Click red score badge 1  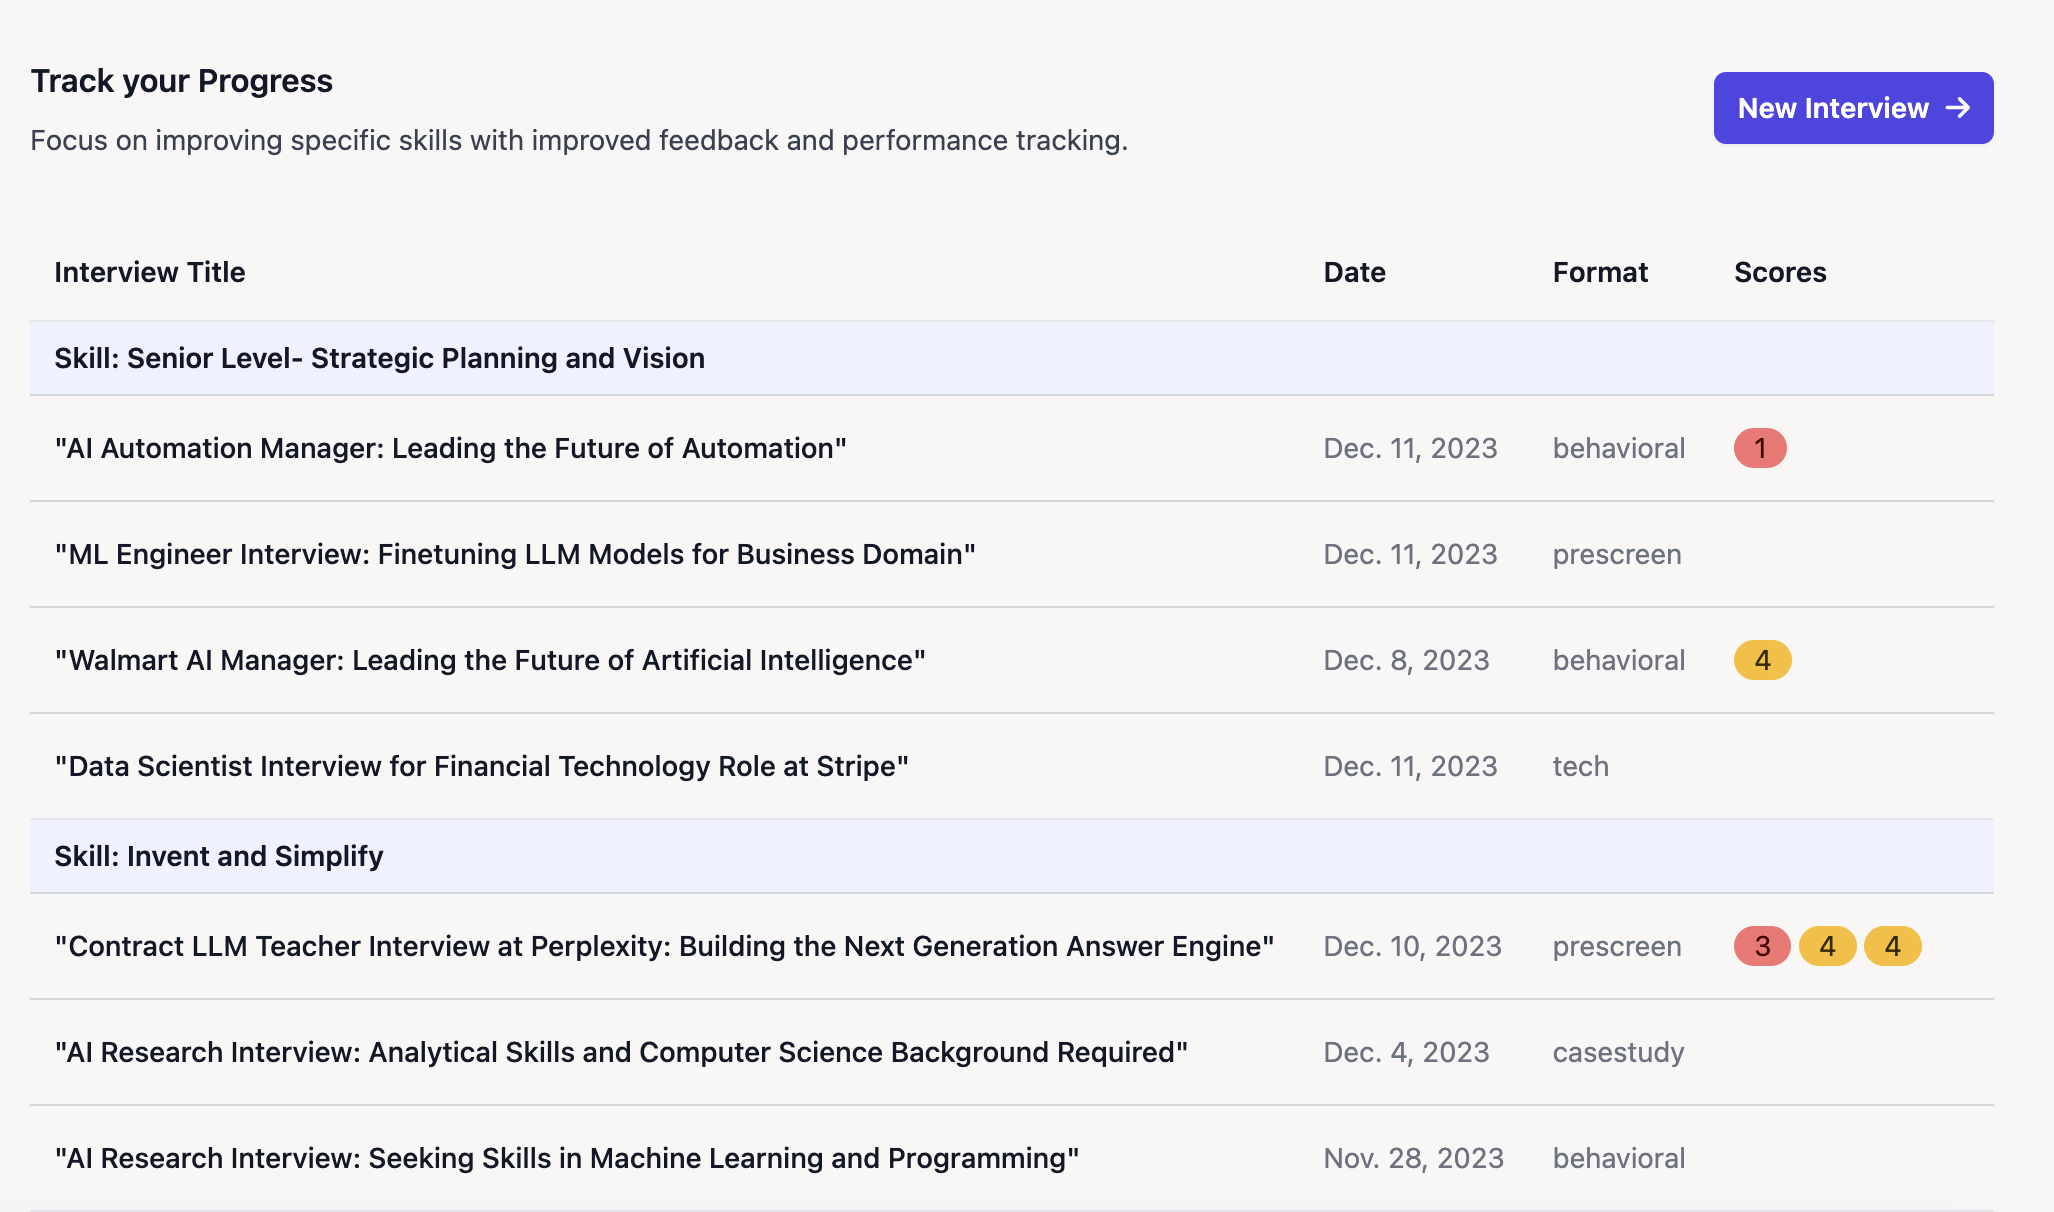pyautogui.click(x=1760, y=448)
